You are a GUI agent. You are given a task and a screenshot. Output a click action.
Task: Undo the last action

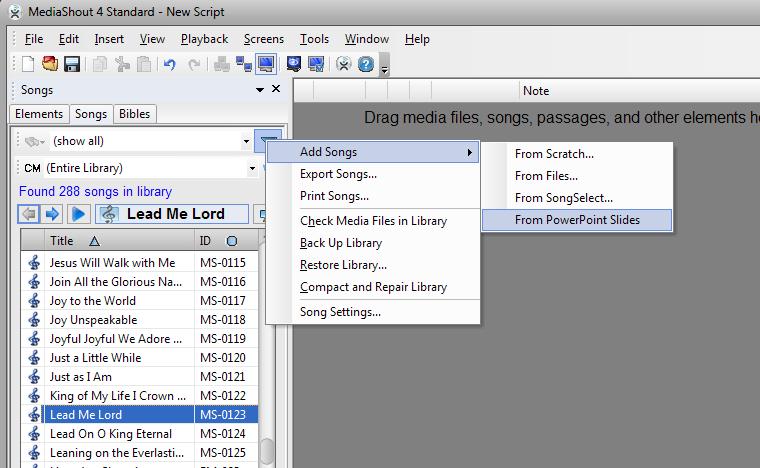169,64
